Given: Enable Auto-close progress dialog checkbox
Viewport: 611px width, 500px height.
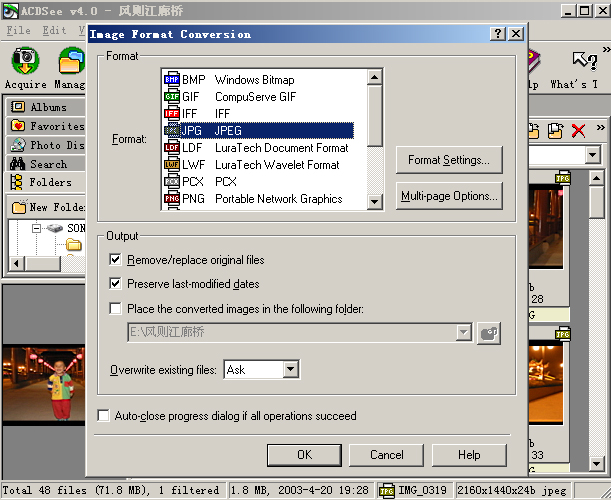Looking at the screenshot, I should click(103, 416).
